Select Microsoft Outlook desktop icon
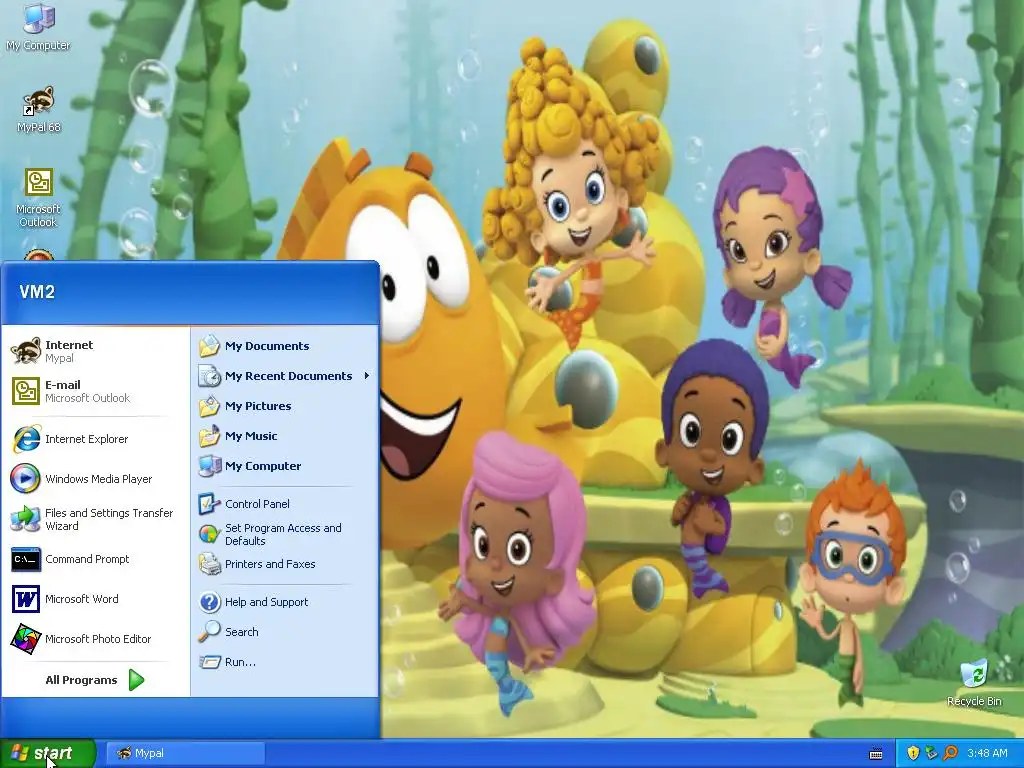 click(38, 197)
